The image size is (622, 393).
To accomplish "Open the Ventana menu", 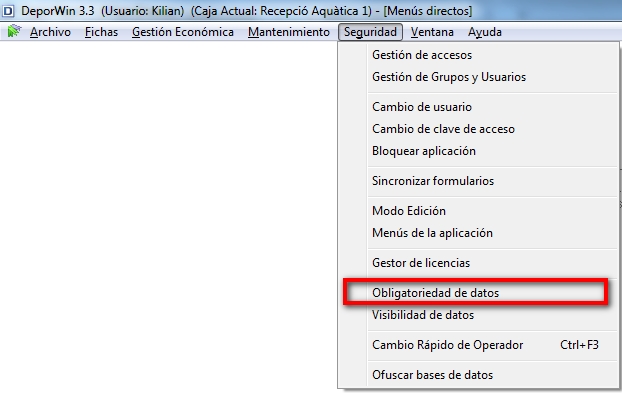I will click(432, 32).
